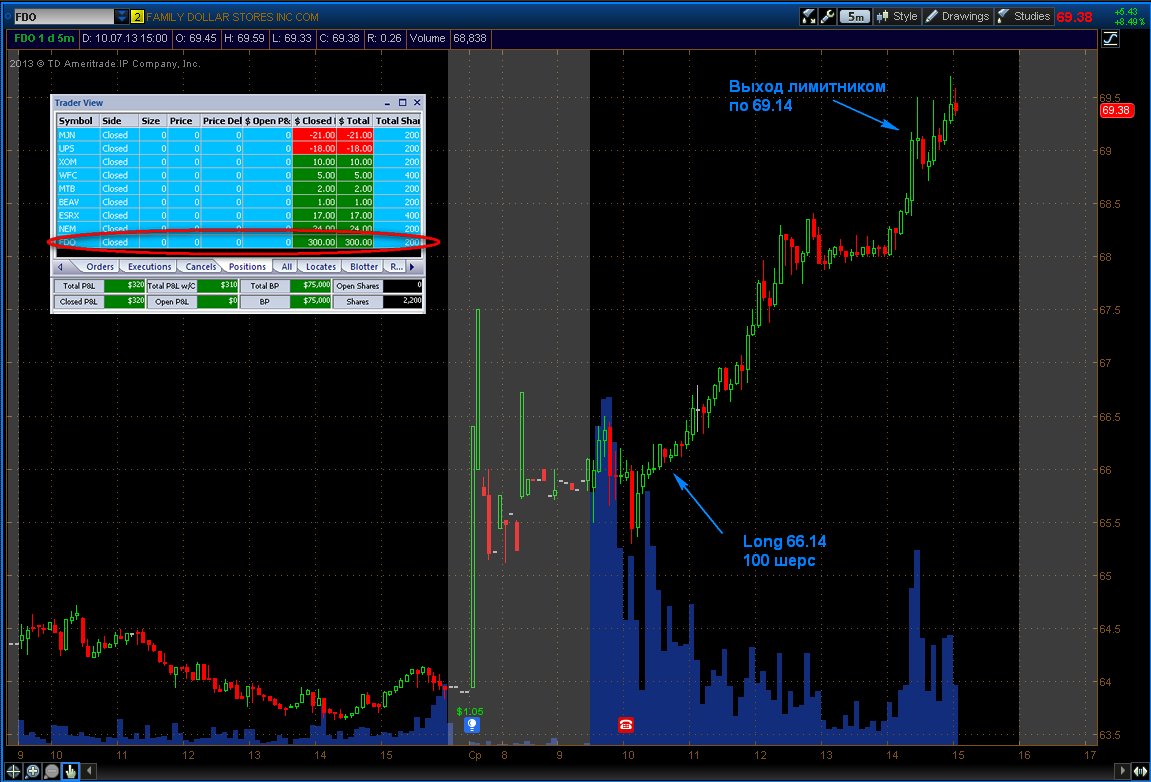Click the left scroll arrow below chart
This screenshot has height=782, width=1151.
(x=90, y=771)
